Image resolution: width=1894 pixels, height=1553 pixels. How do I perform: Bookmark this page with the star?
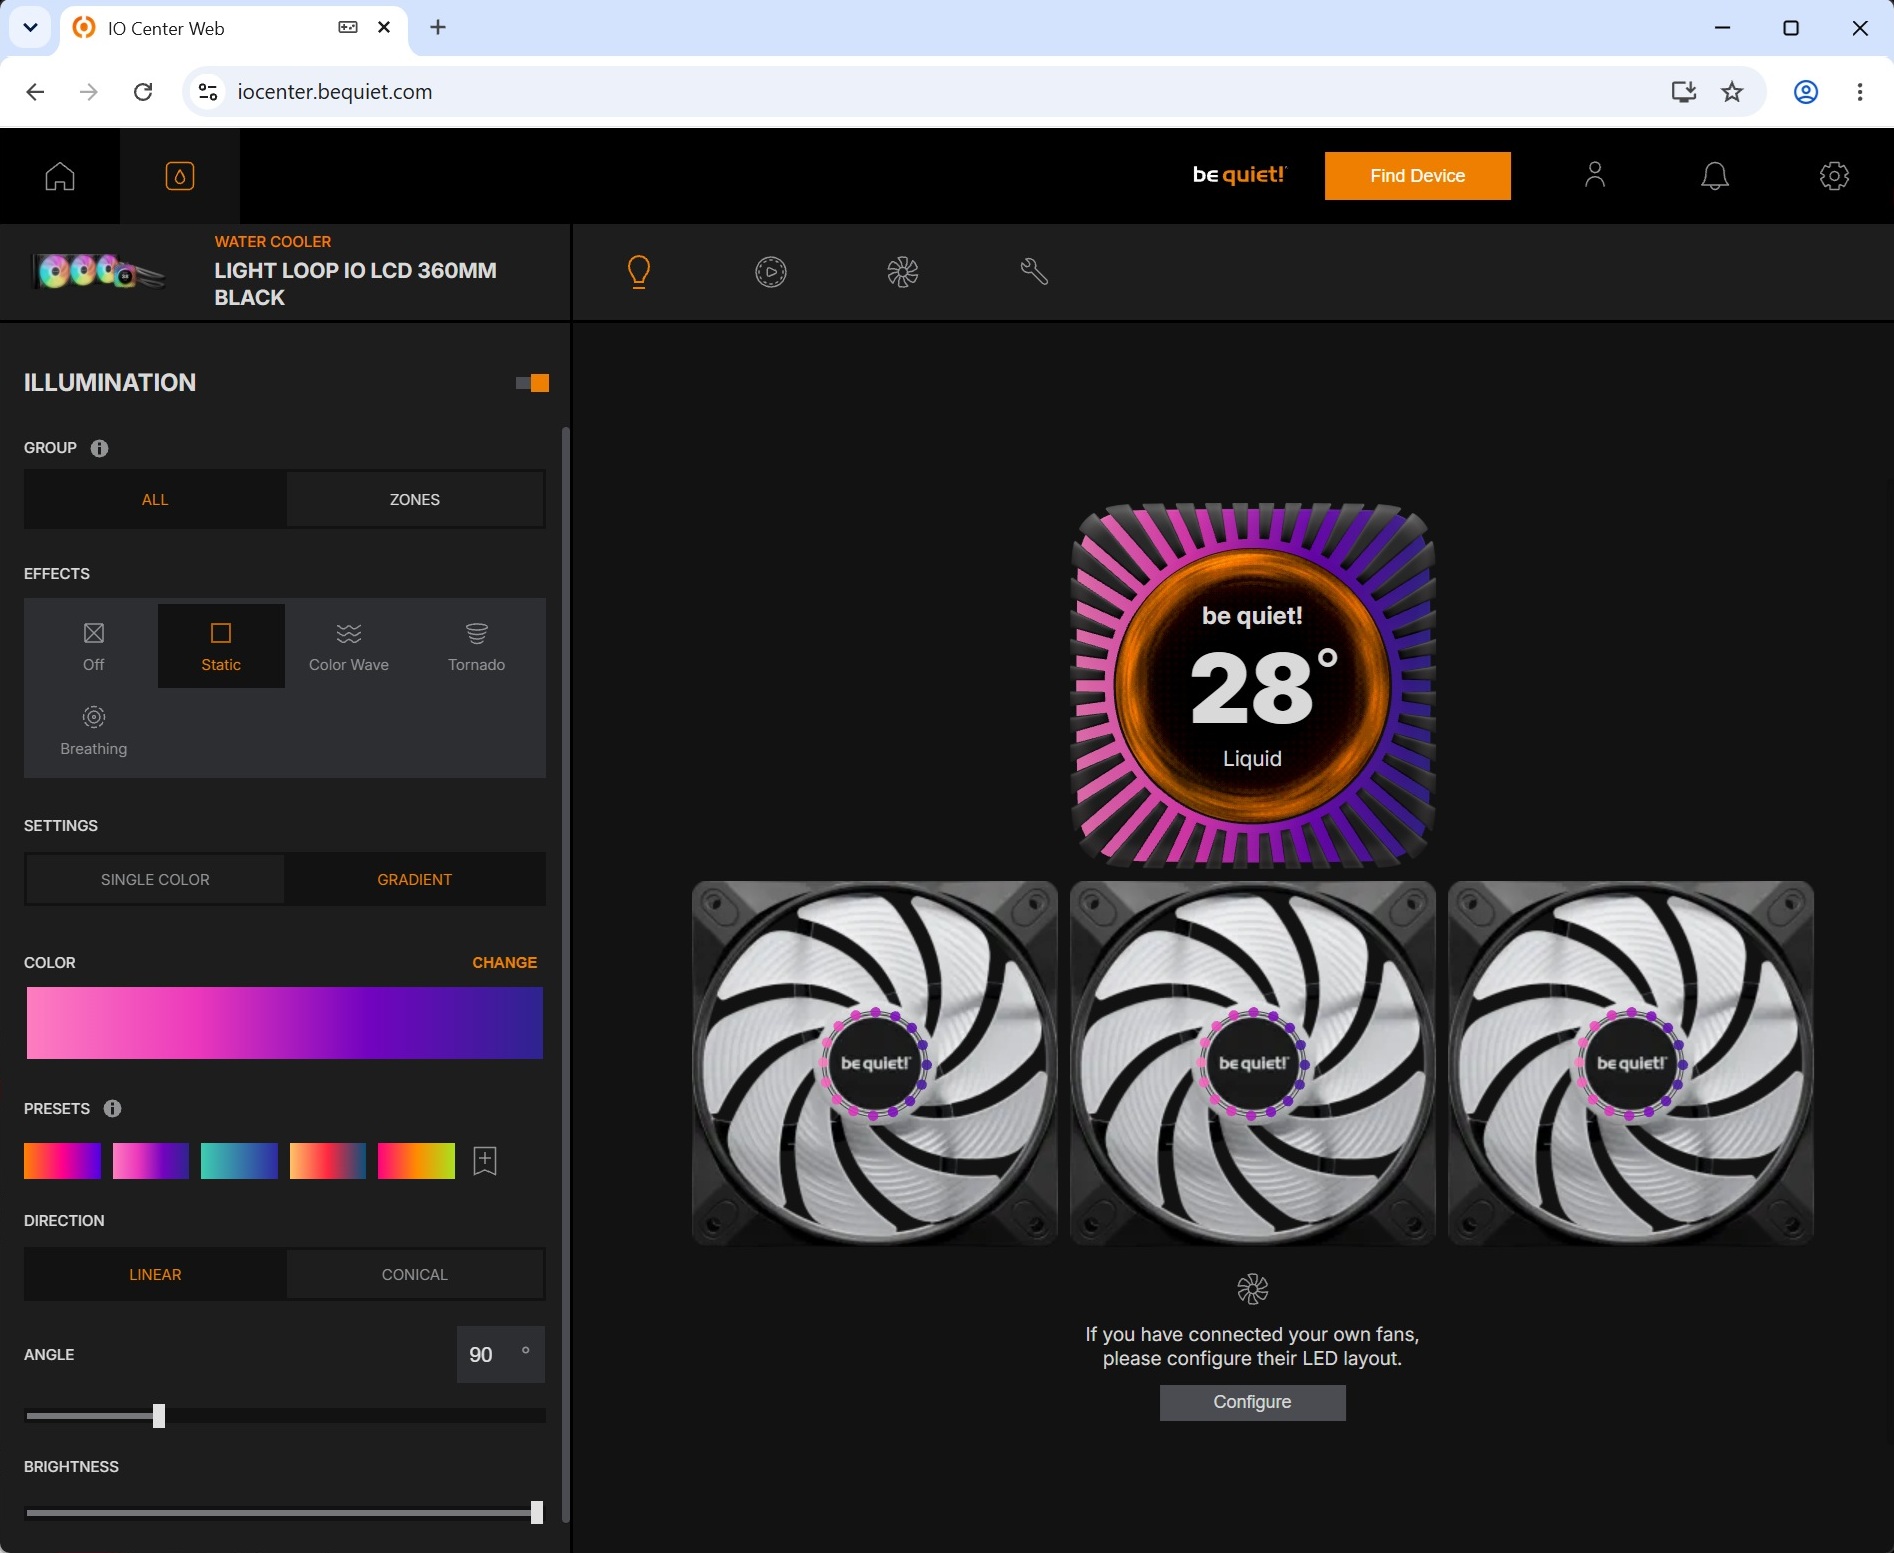pos(1732,92)
